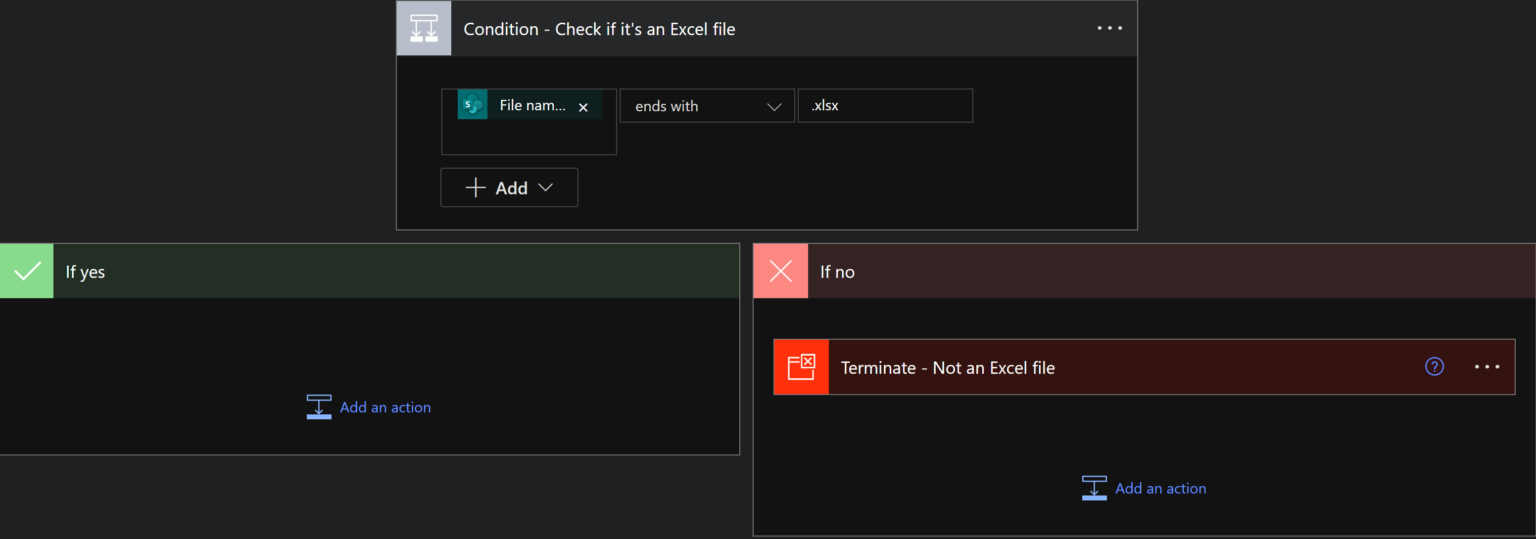This screenshot has height=539, width=1536.
Task: Select the File name dynamic content token
Action: click(x=532, y=106)
